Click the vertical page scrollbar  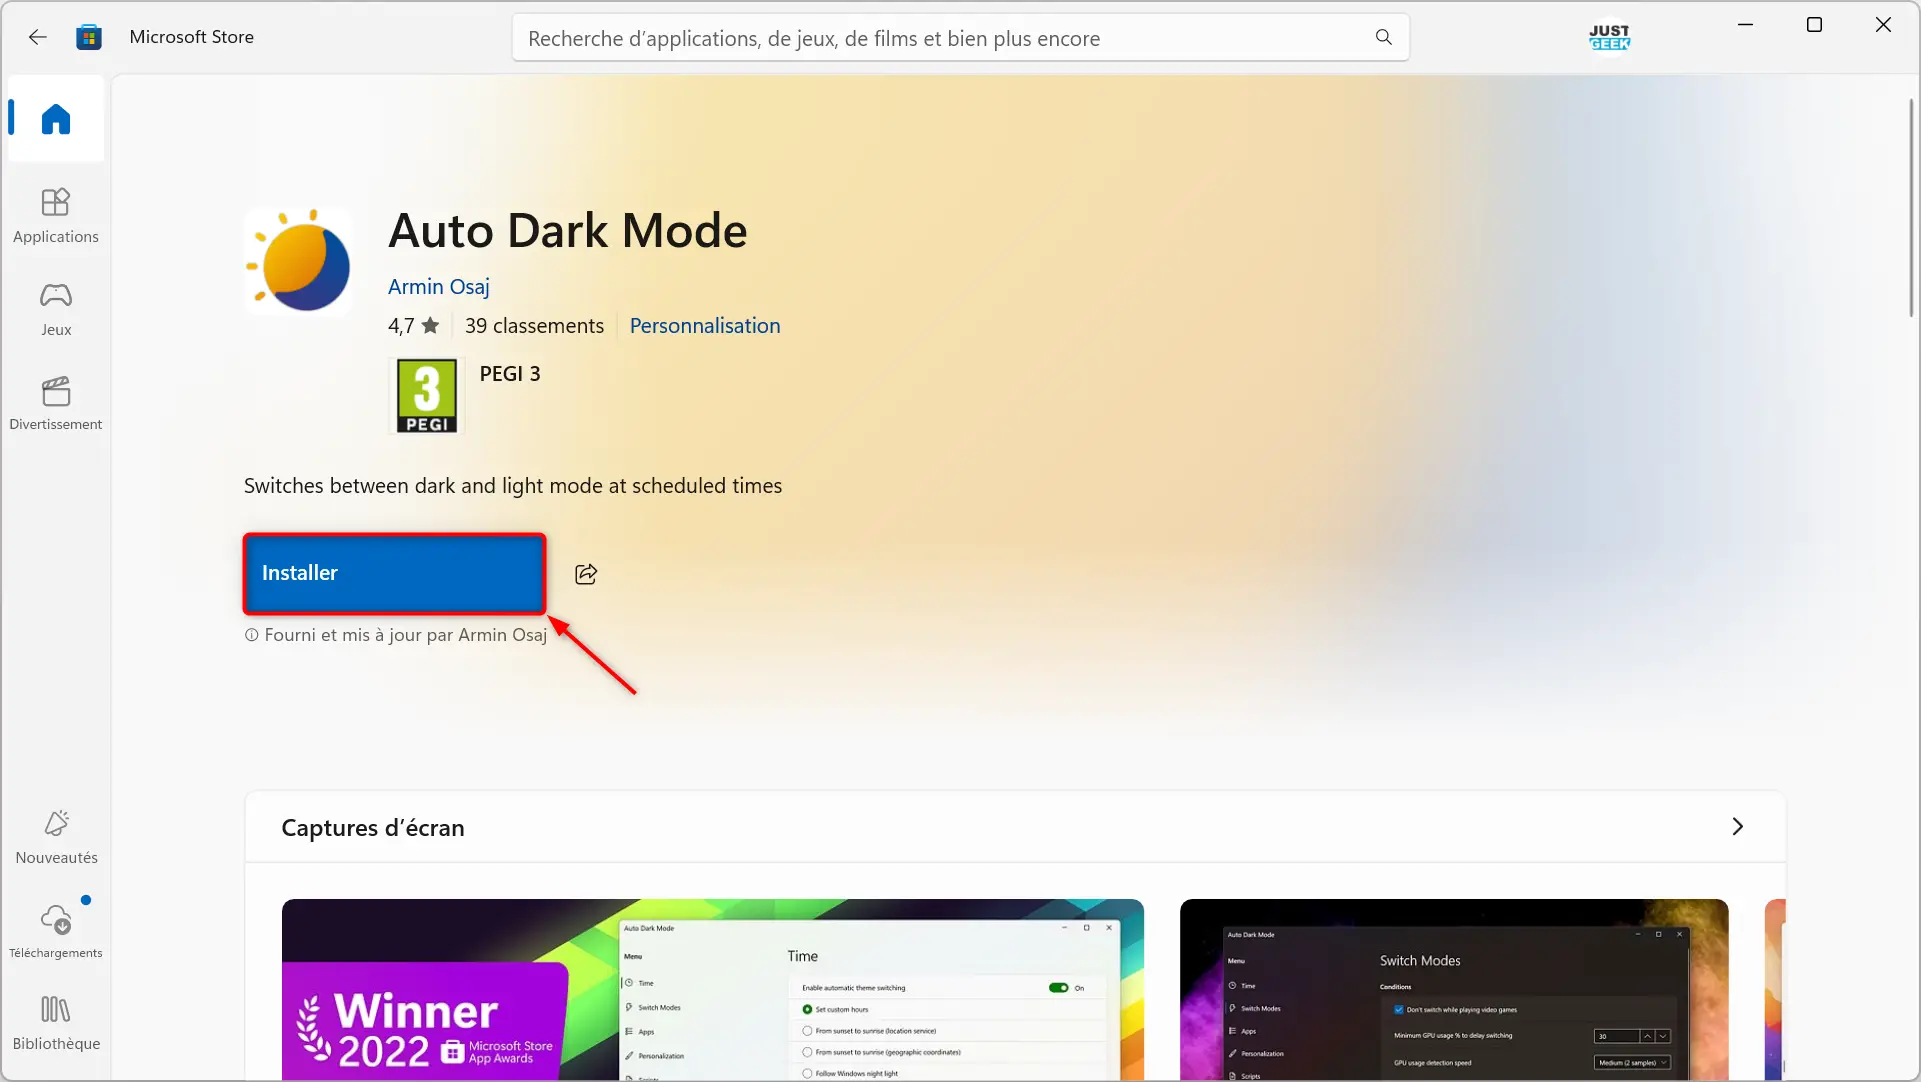(x=1911, y=208)
